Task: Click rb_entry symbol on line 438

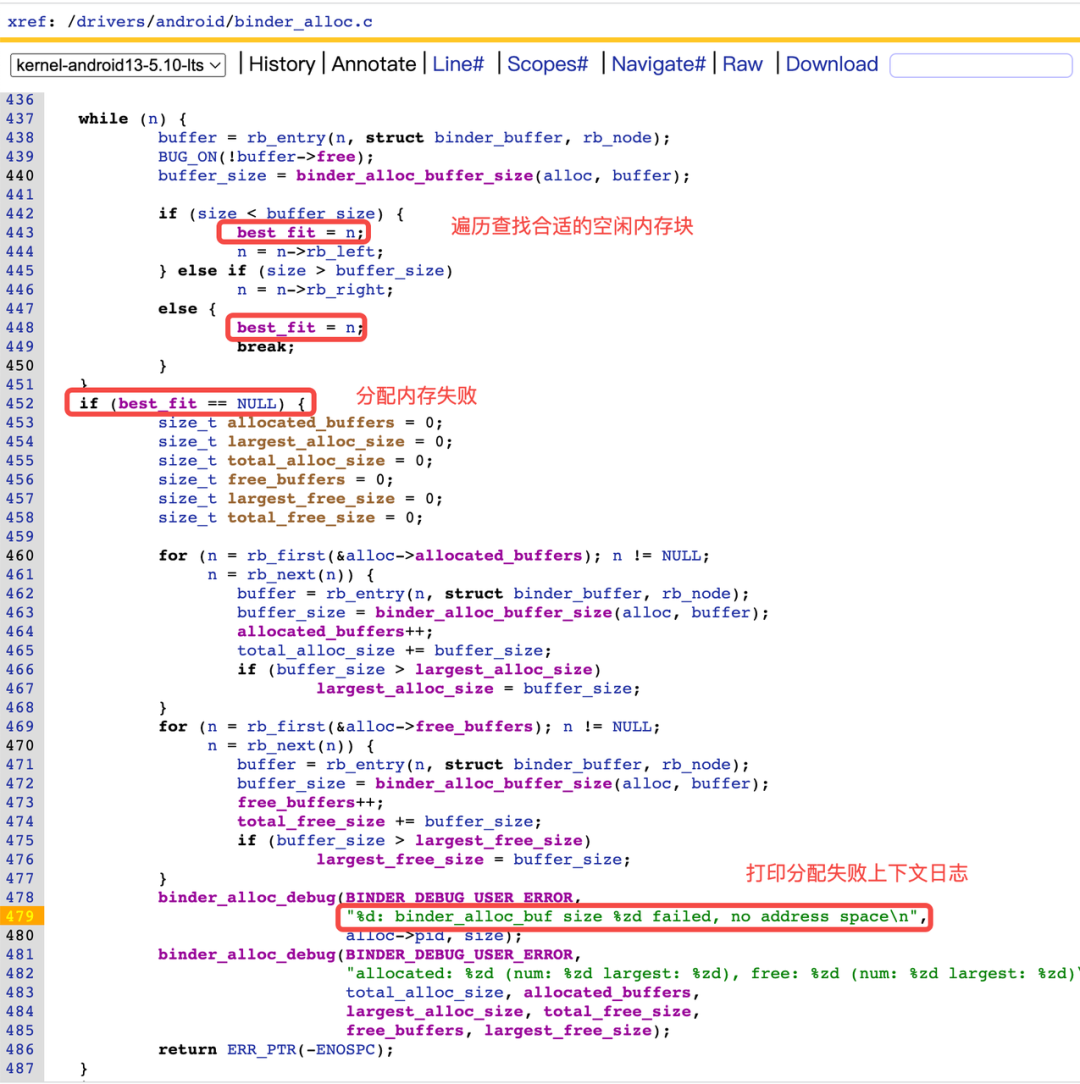Action: coord(286,138)
